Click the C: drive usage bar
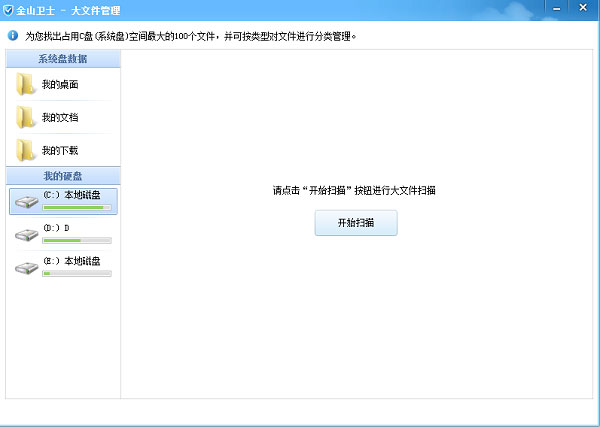This screenshot has width=600, height=427. click(77, 208)
